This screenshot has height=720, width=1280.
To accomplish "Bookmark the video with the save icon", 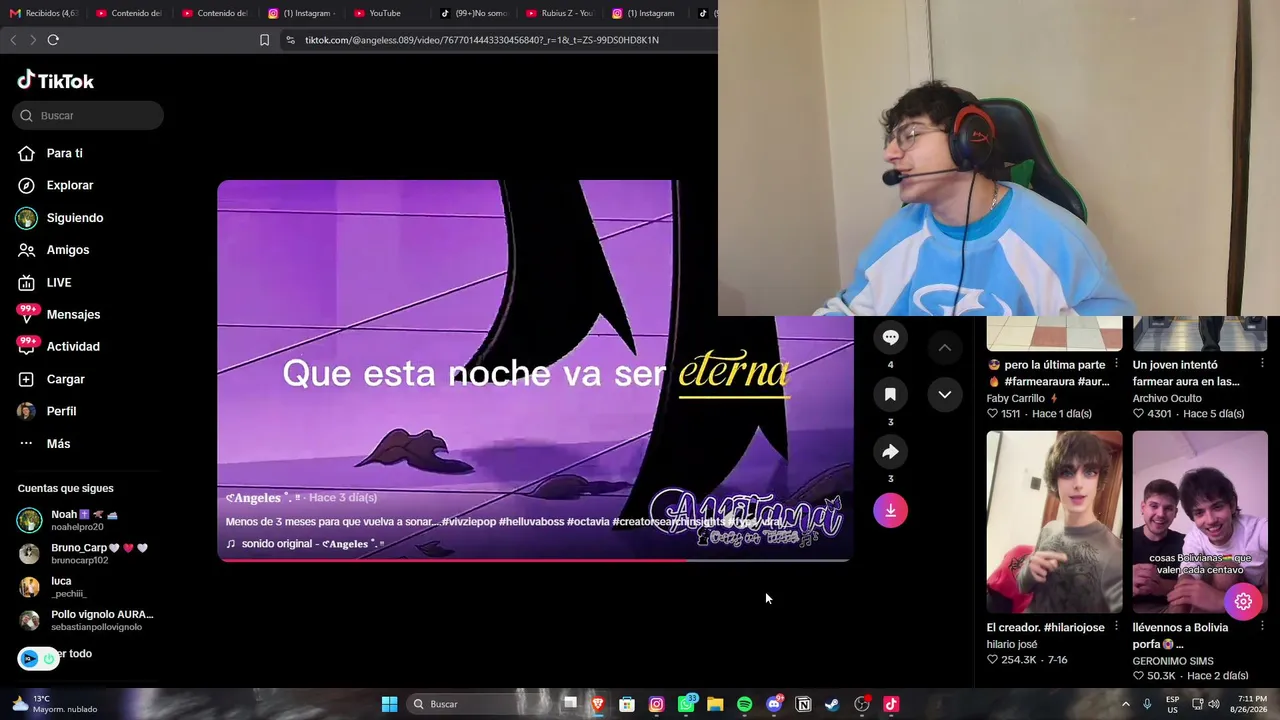I will point(890,395).
